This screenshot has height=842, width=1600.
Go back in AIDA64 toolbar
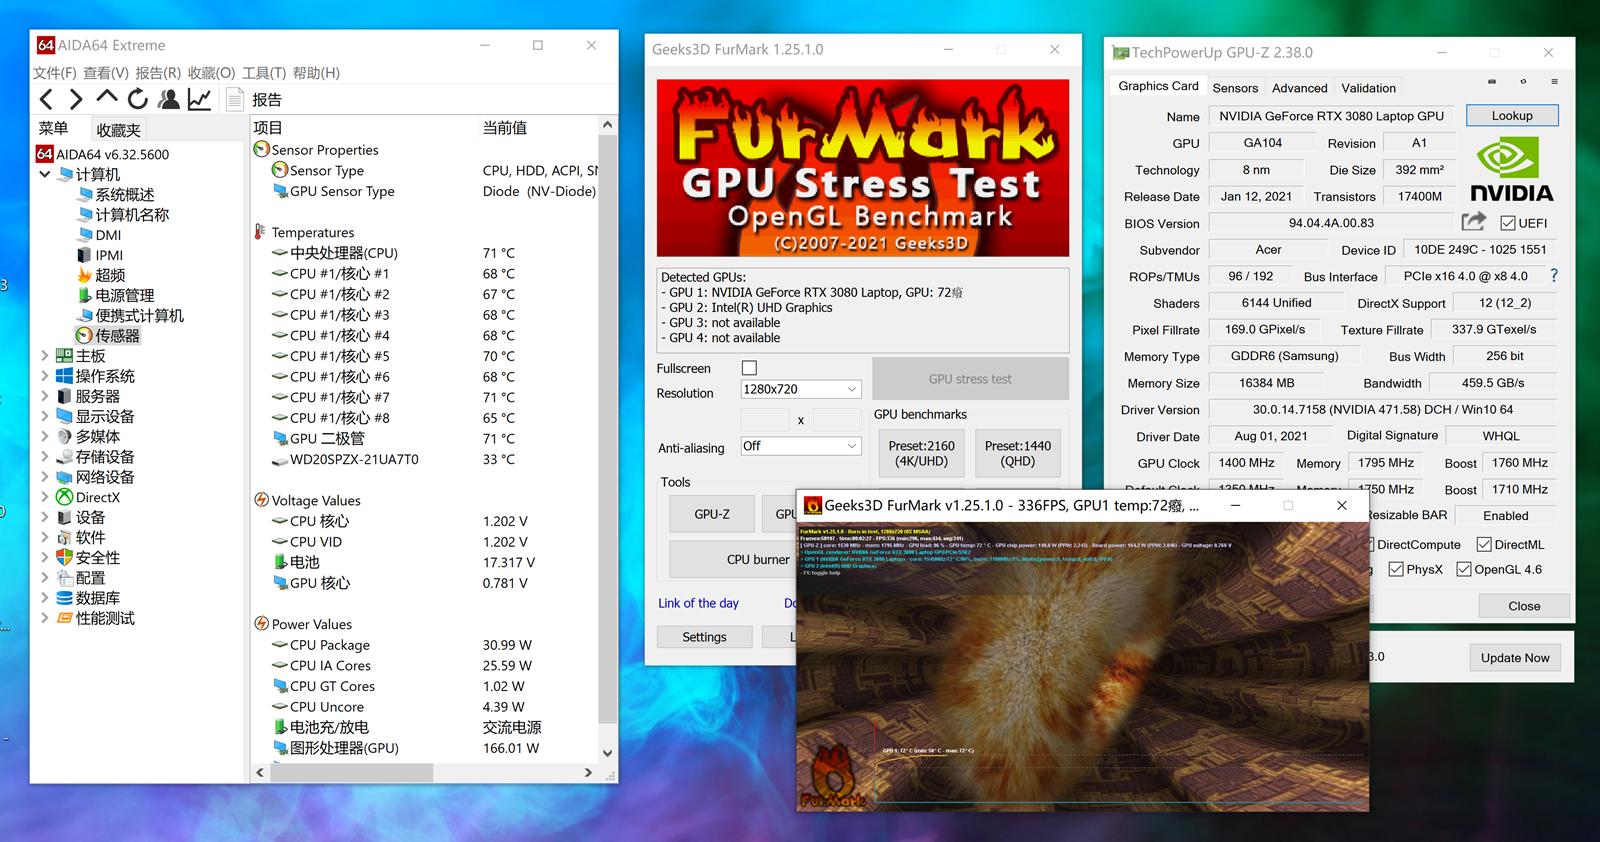(x=46, y=99)
